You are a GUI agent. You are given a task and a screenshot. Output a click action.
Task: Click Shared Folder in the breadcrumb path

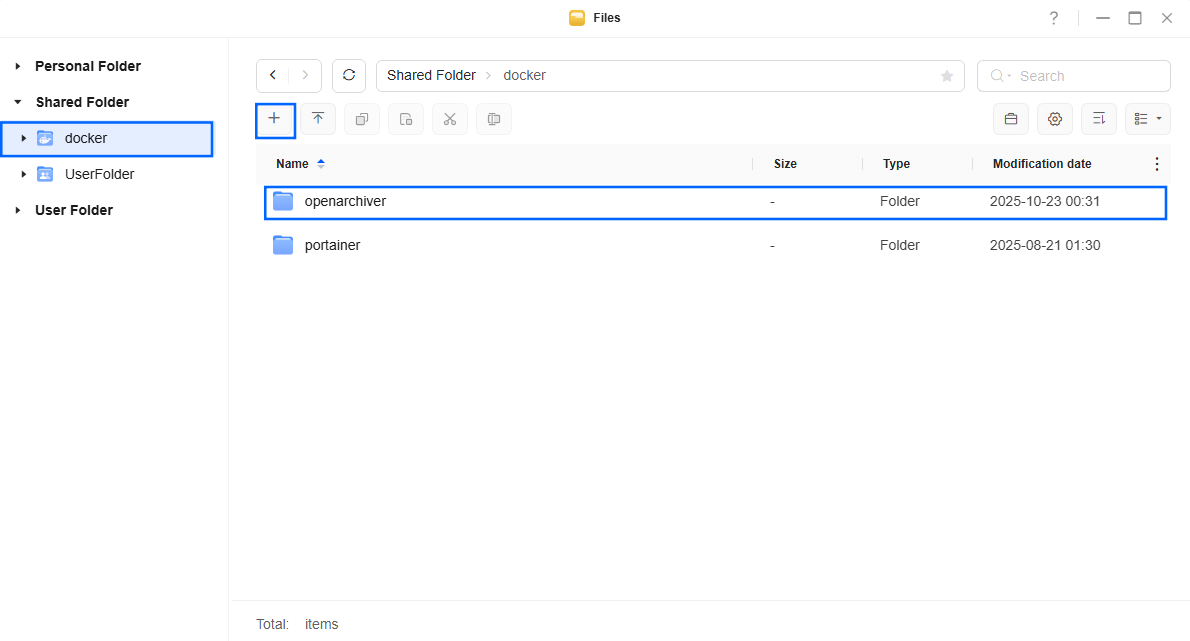(x=431, y=76)
